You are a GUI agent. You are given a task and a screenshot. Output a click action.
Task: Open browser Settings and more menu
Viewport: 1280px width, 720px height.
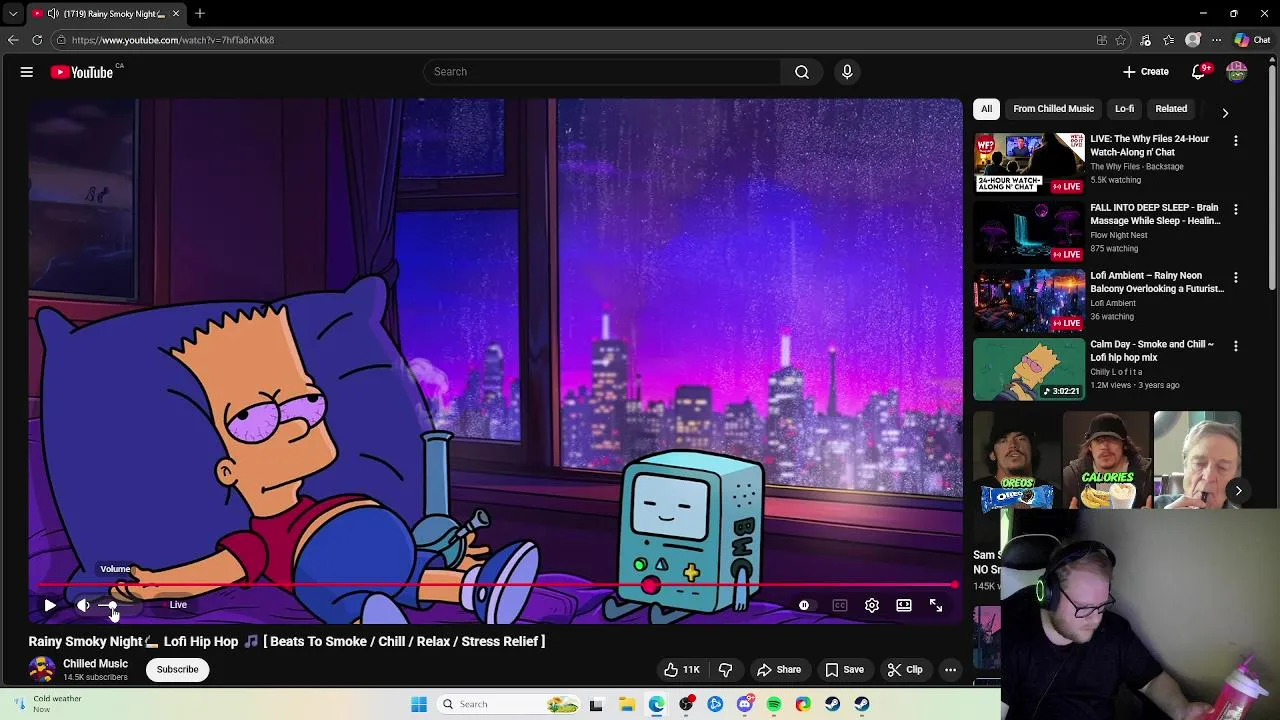pyautogui.click(x=1216, y=40)
